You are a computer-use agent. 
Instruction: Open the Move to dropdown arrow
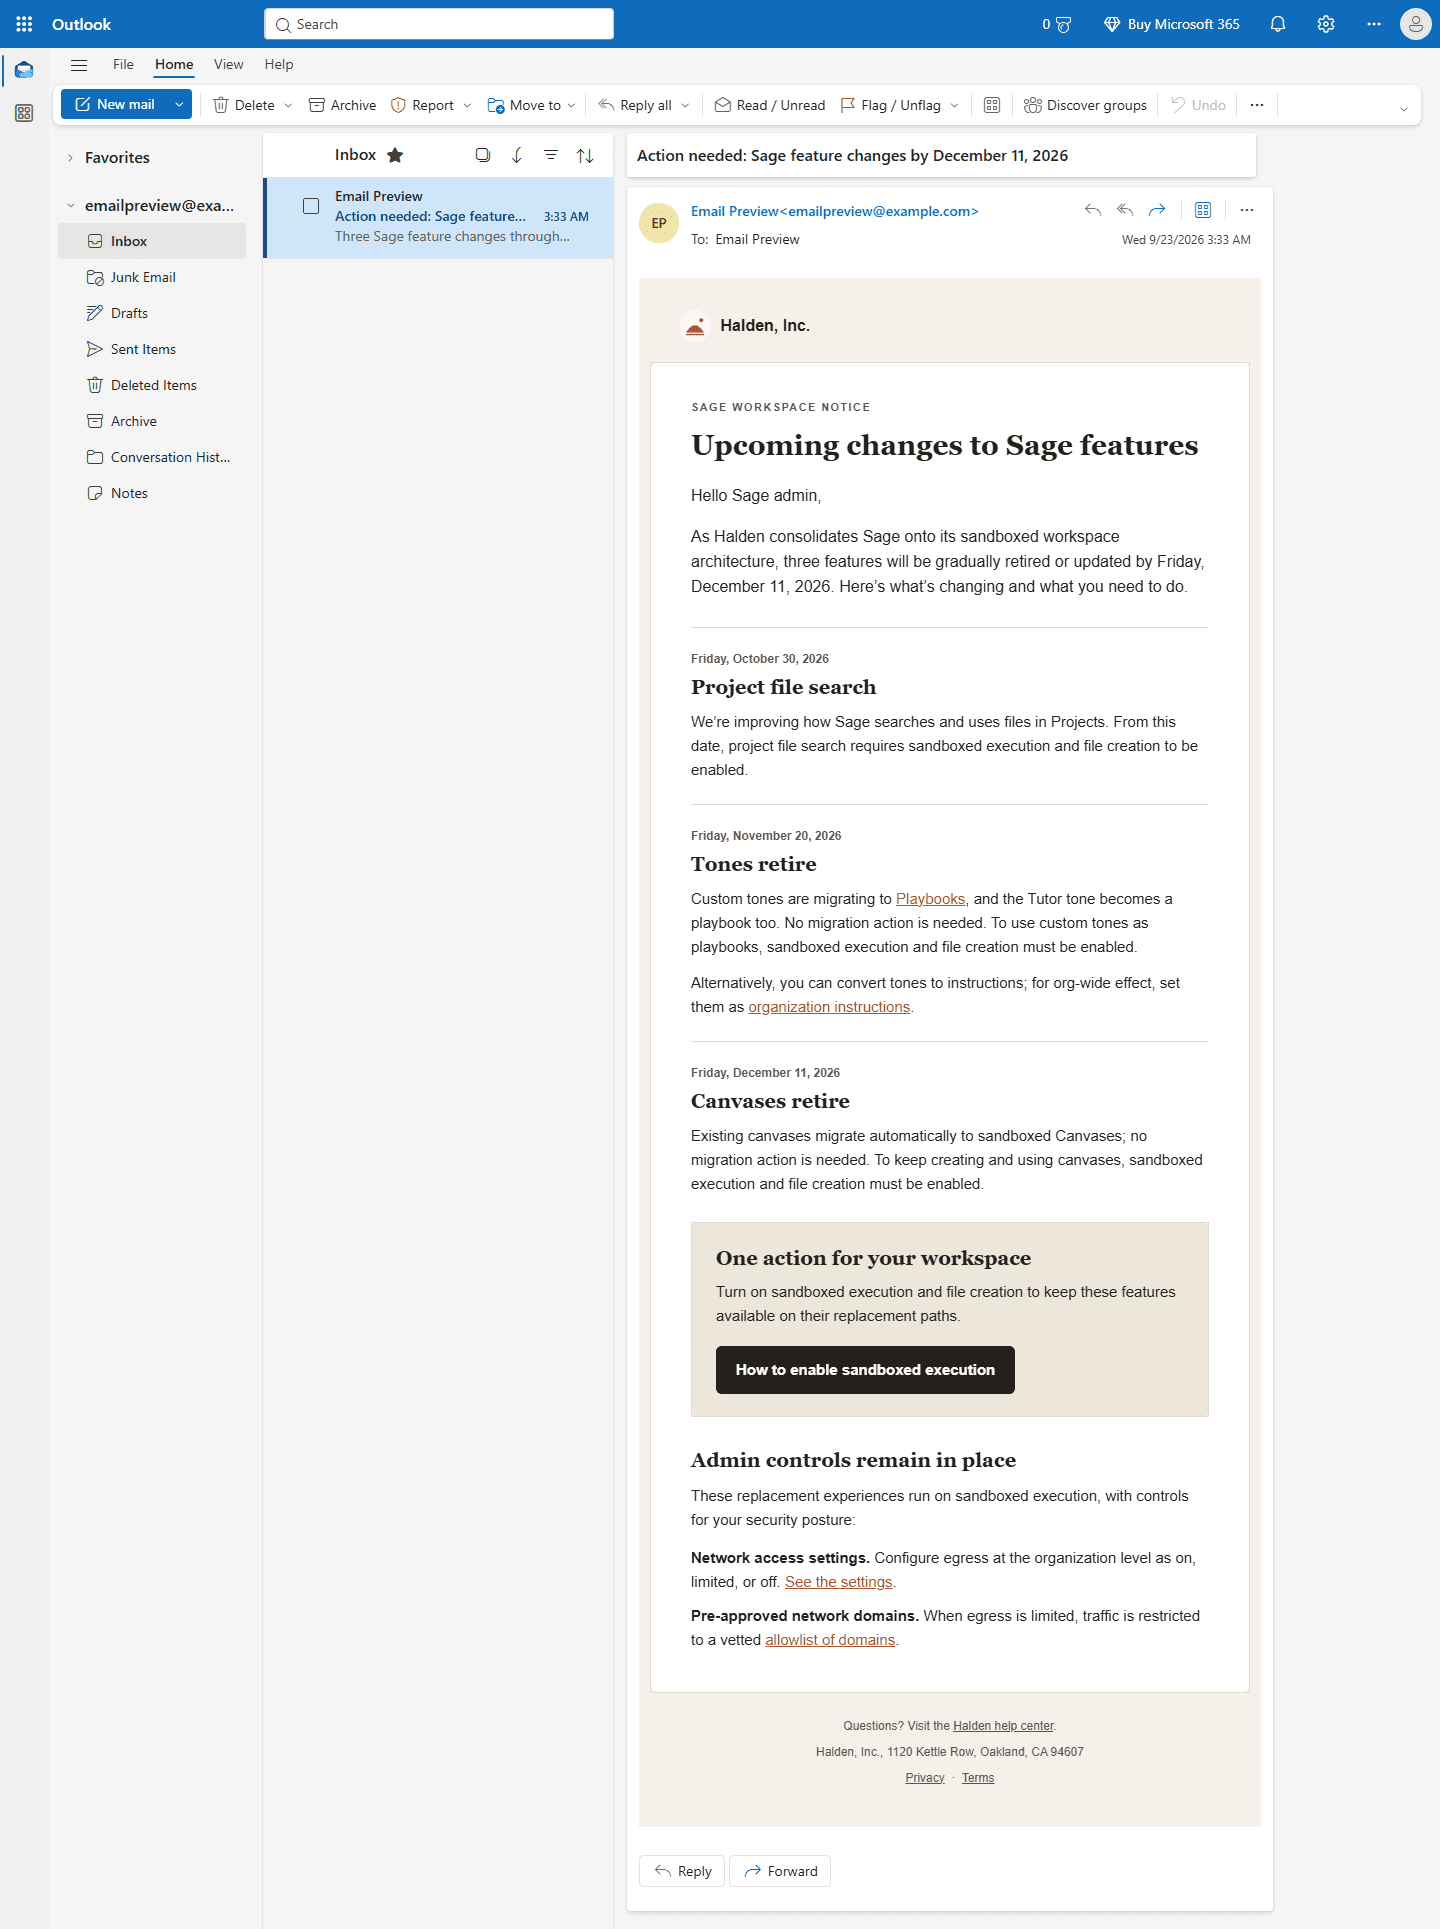tap(571, 105)
